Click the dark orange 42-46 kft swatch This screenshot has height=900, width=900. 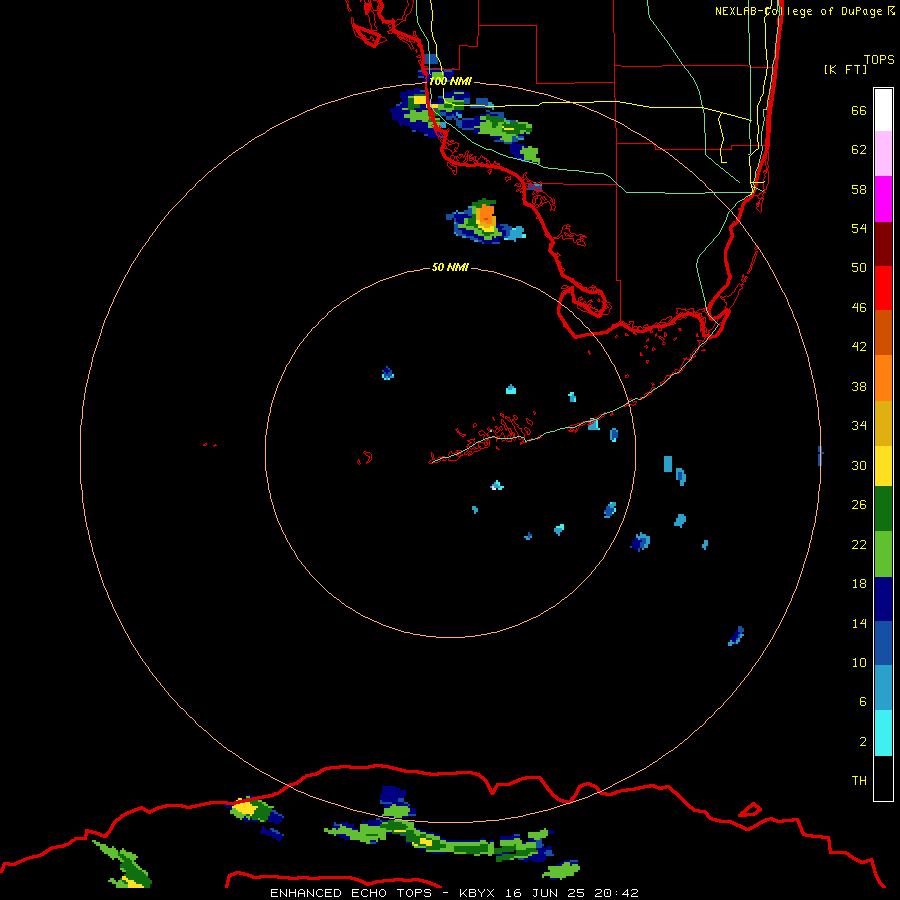(x=883, y=332)
